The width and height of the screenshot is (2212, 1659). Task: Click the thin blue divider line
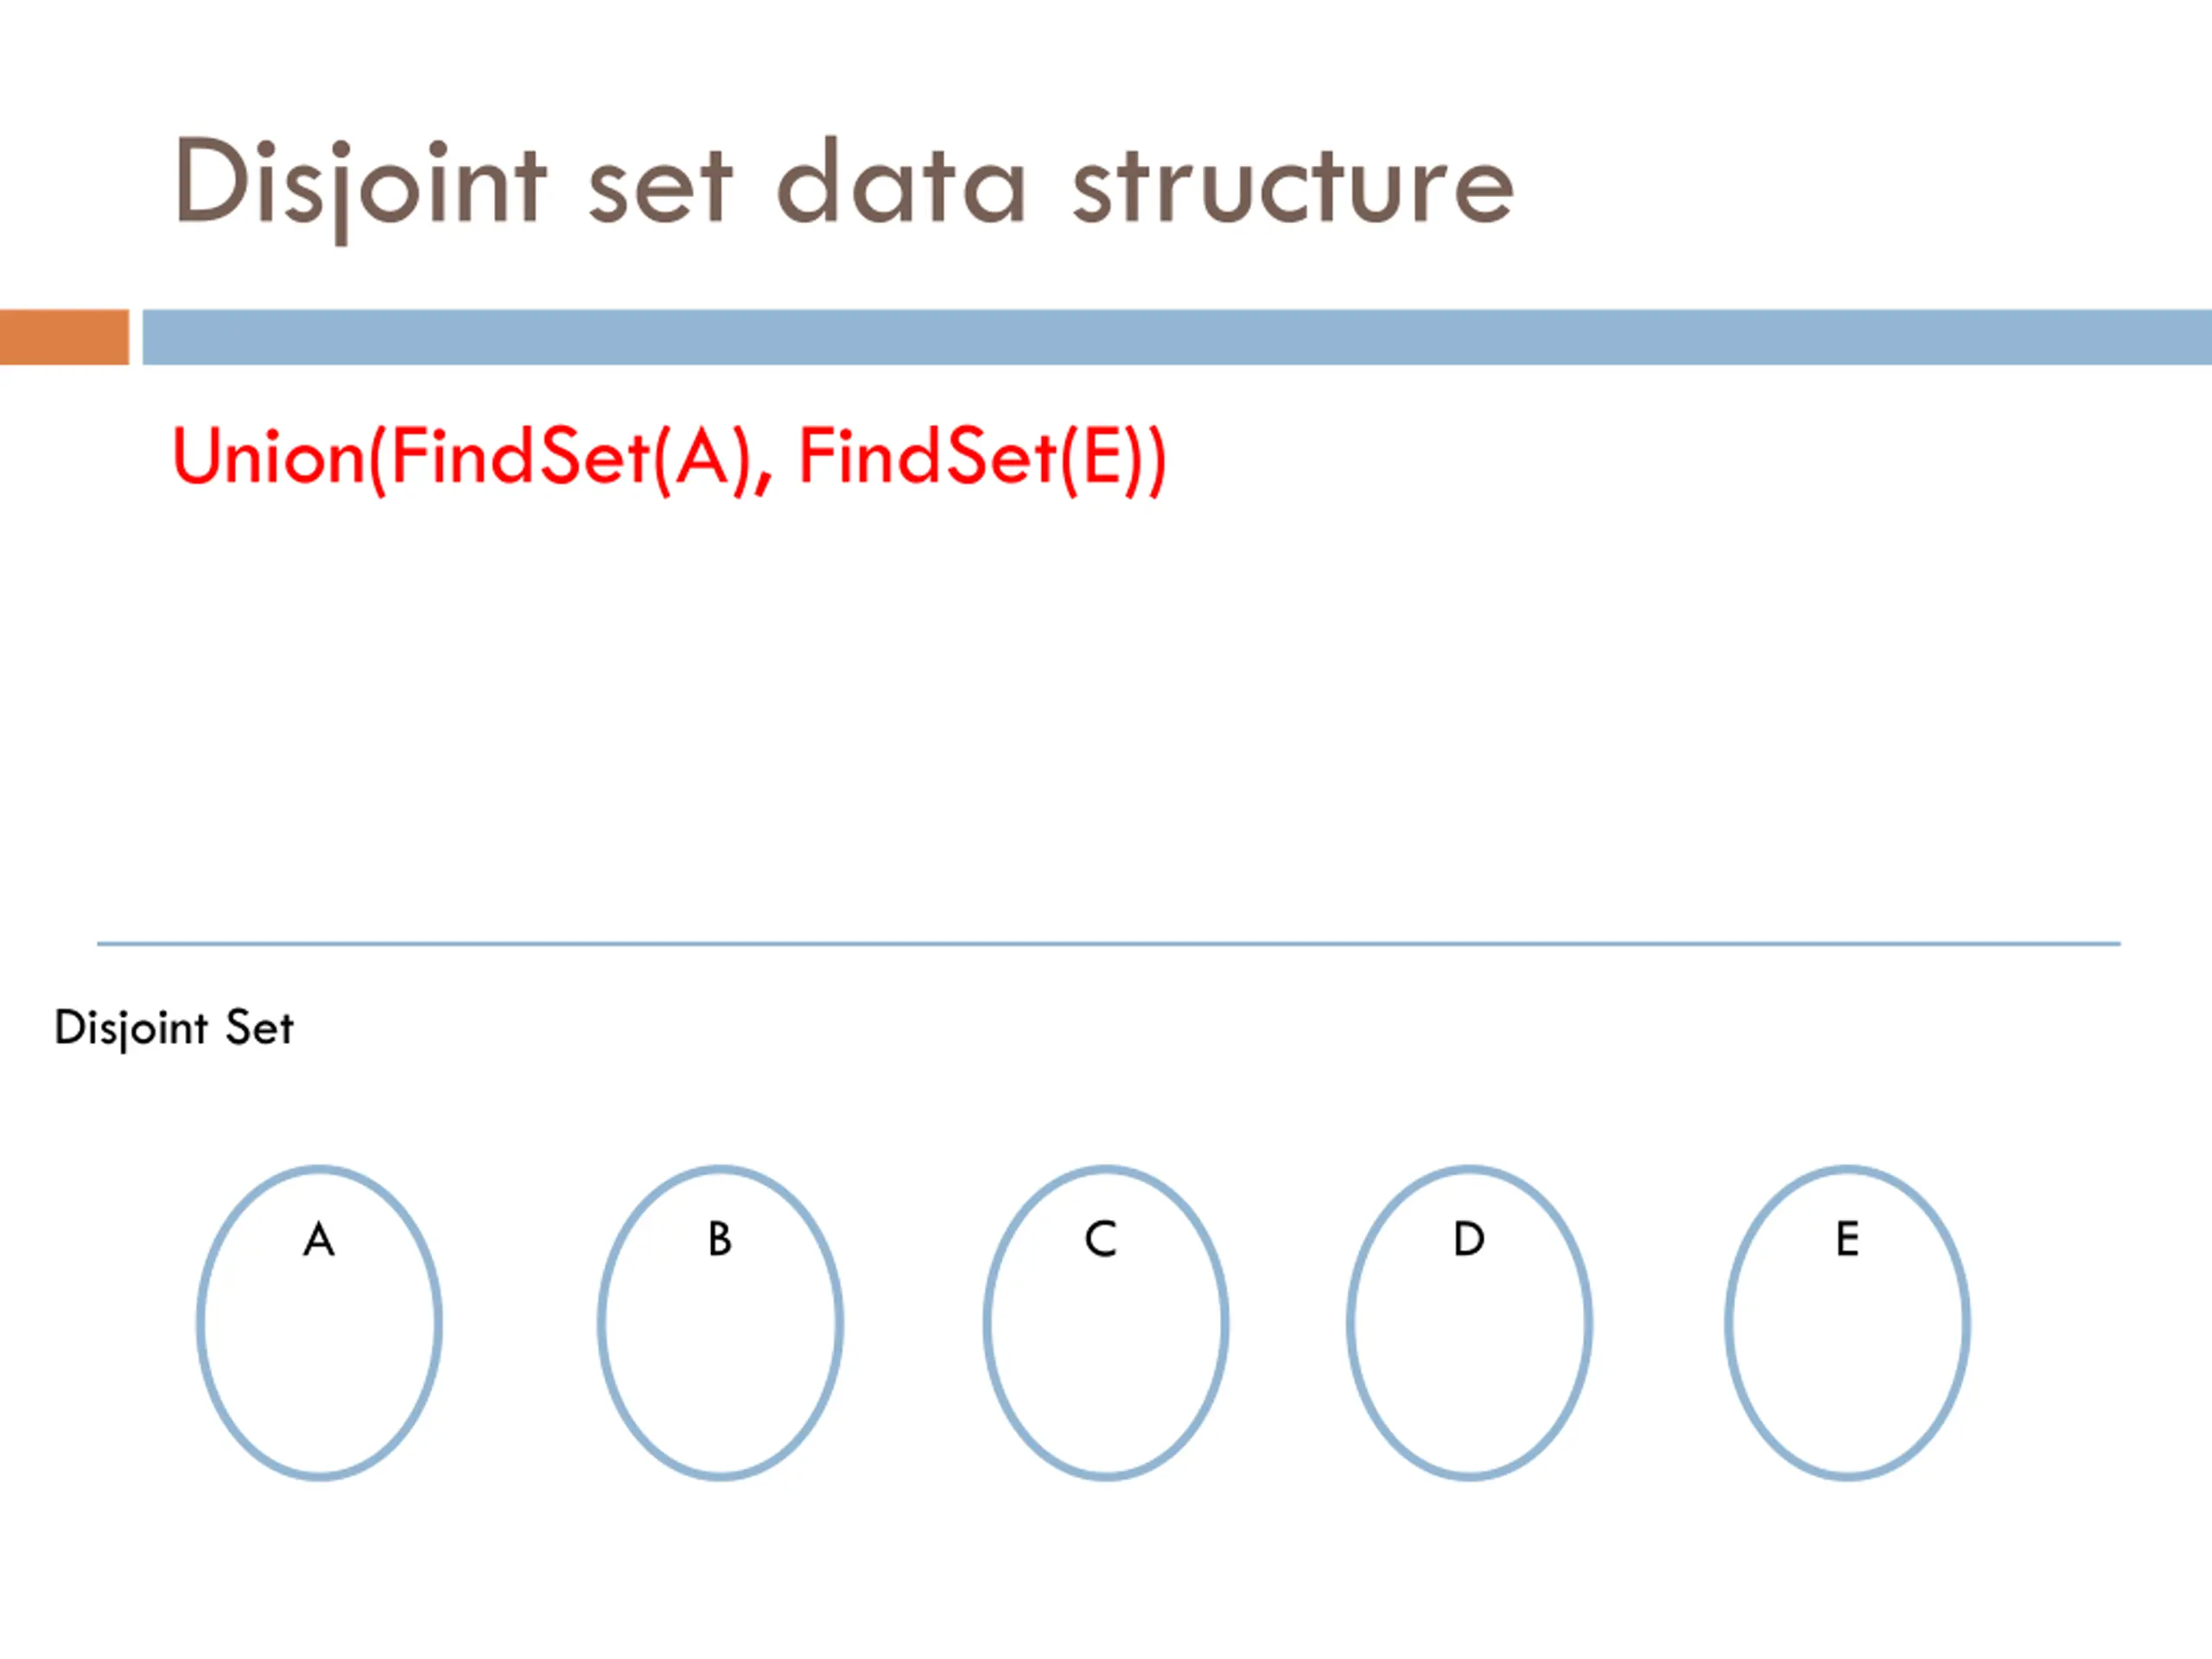pyautogui.click(x=1108, y=943)
